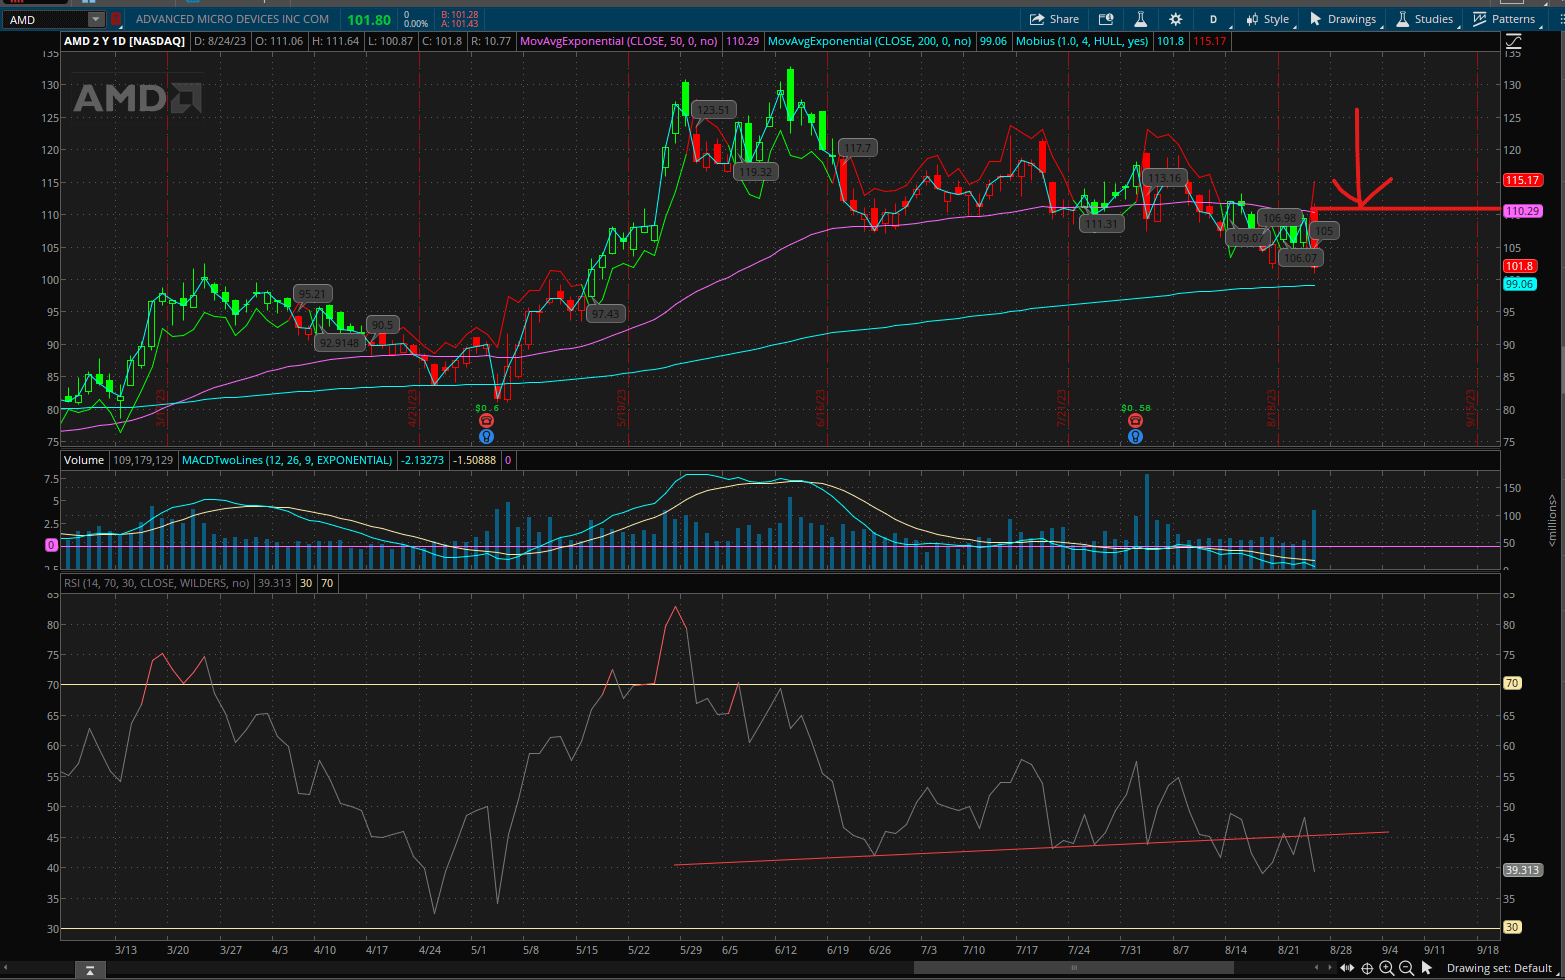Click the zoom out magnifier icon
The width and height of the screenshot is (1565, 980).
pyautogui.click(x=1406, y=968)
